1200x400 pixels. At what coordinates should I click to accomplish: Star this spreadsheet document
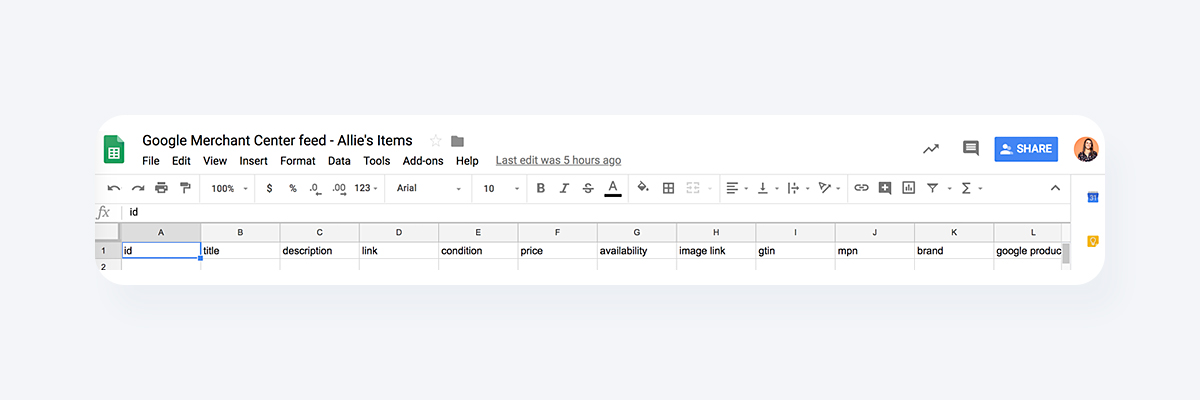[435, 141]
